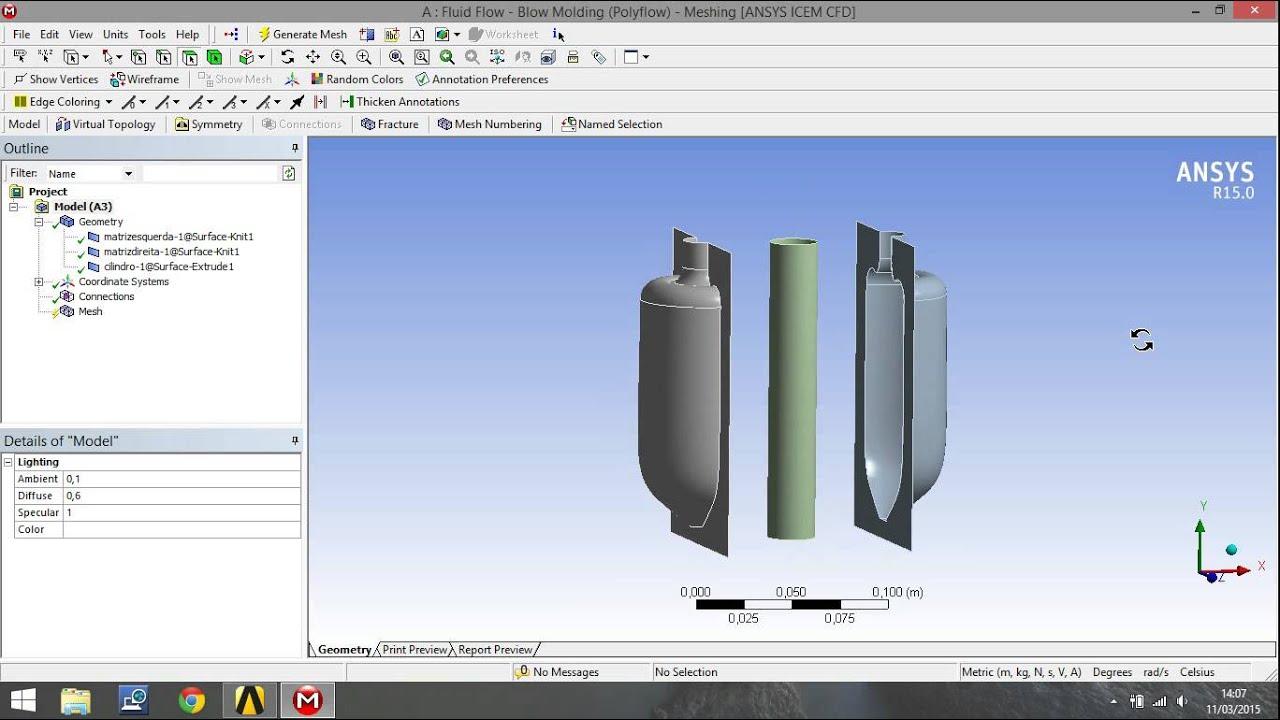The height and width of the screenshot is (720, 1280).
Task: Select the green Body selection filter
Action: (x=214, y=57)
